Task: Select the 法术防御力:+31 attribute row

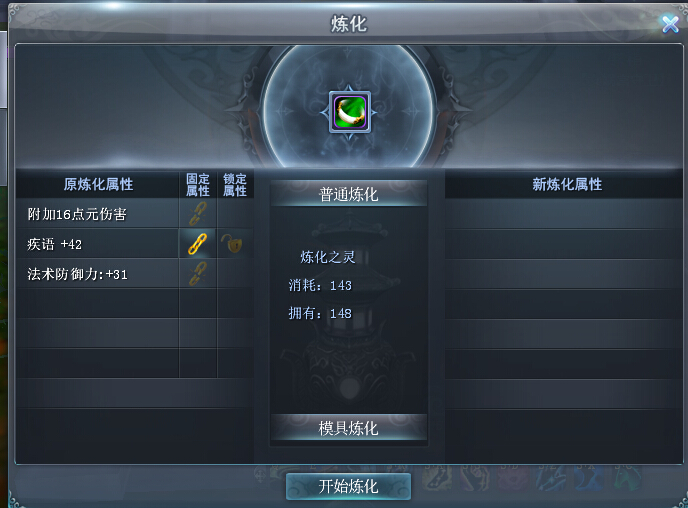Action: point(97,274)
